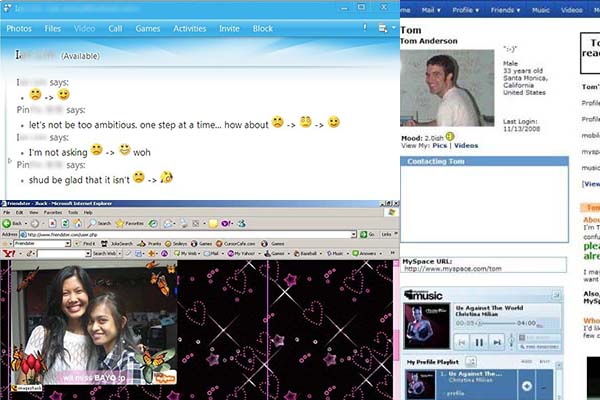Screen dimensions: 600x400
Task: Click the MSN Messenger buddy icon in IE toolbar
Action: [241, 223]
